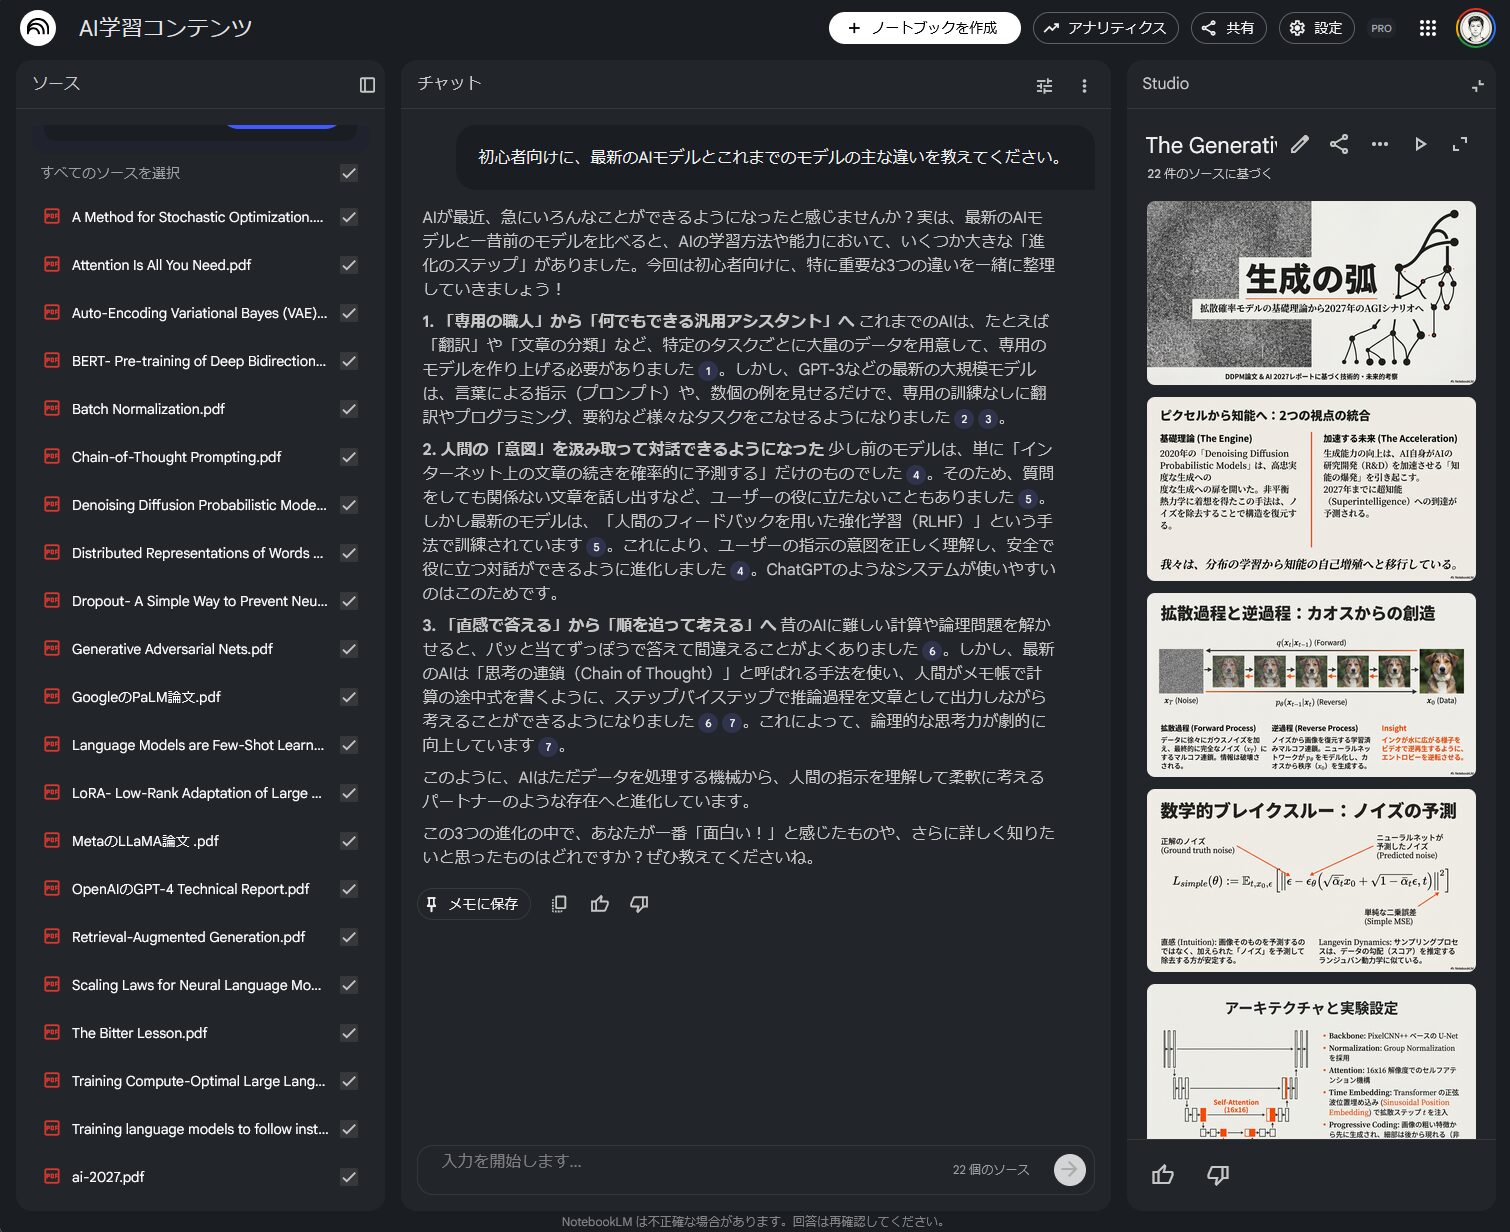Share the Studio overview via share icon
Screen dimensions: 1510x1232
point(1339,145)
